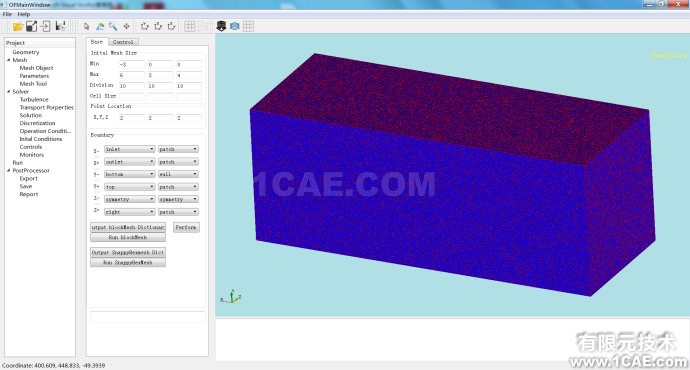690x370 pixels.
Task: Open the top boundary name dropdown
Action: (x=129, y=187)
